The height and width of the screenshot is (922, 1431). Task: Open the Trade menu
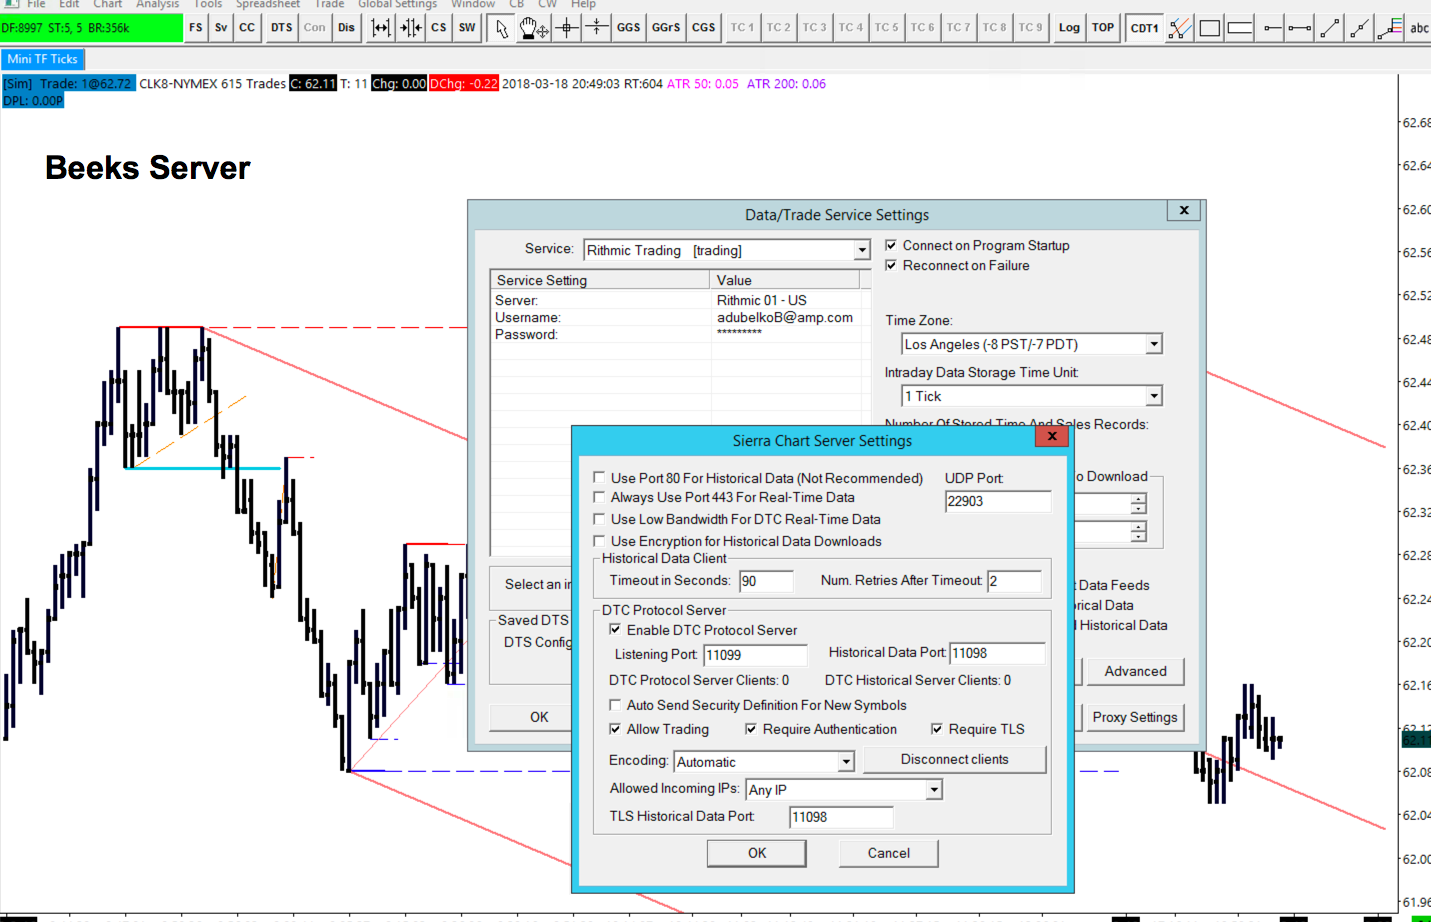[x=330, y=4]
